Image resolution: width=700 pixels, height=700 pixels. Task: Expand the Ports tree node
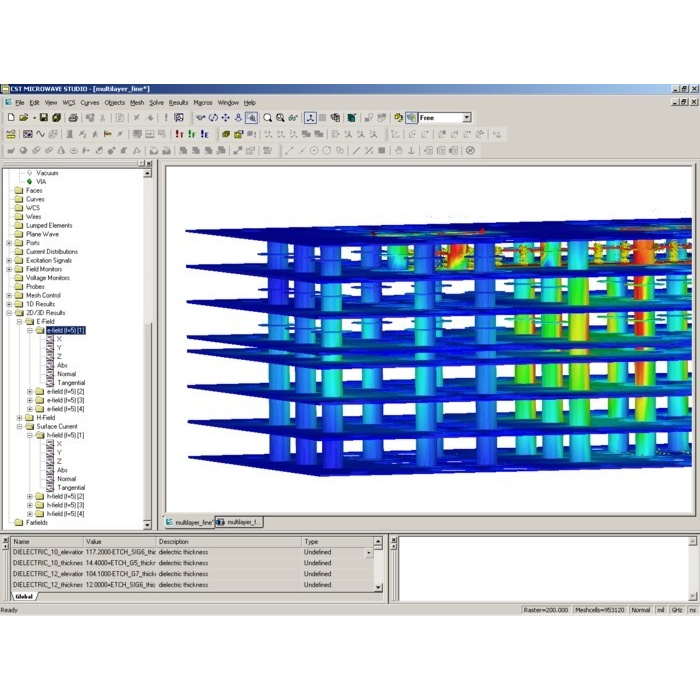click(x=9, y=243)
